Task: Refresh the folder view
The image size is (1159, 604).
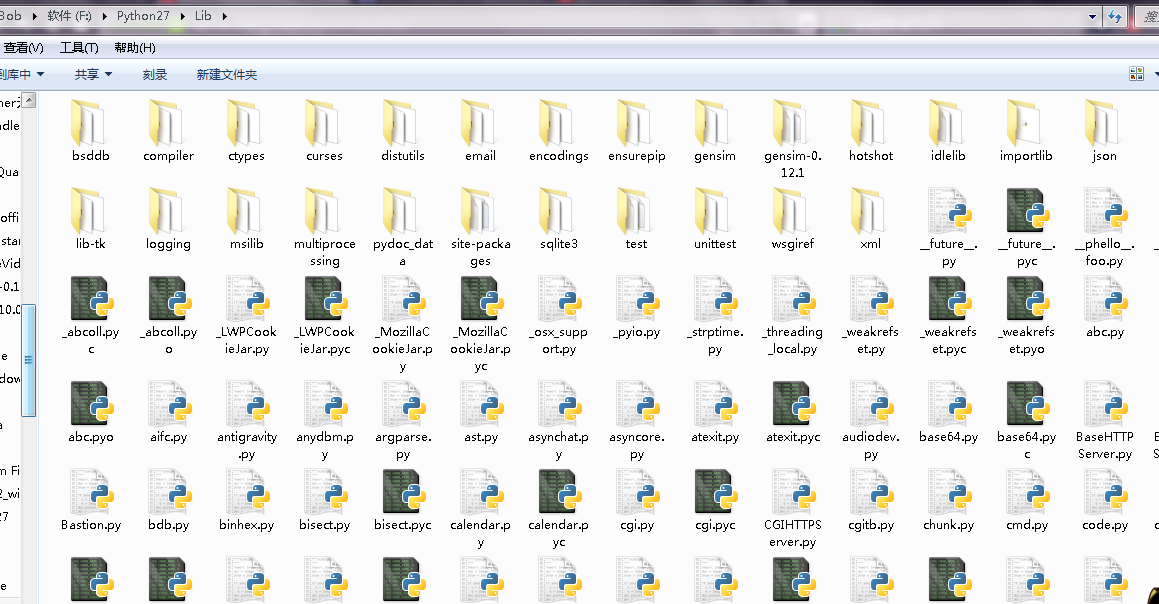Action: pyautogui.click(x=1115, y=16)
